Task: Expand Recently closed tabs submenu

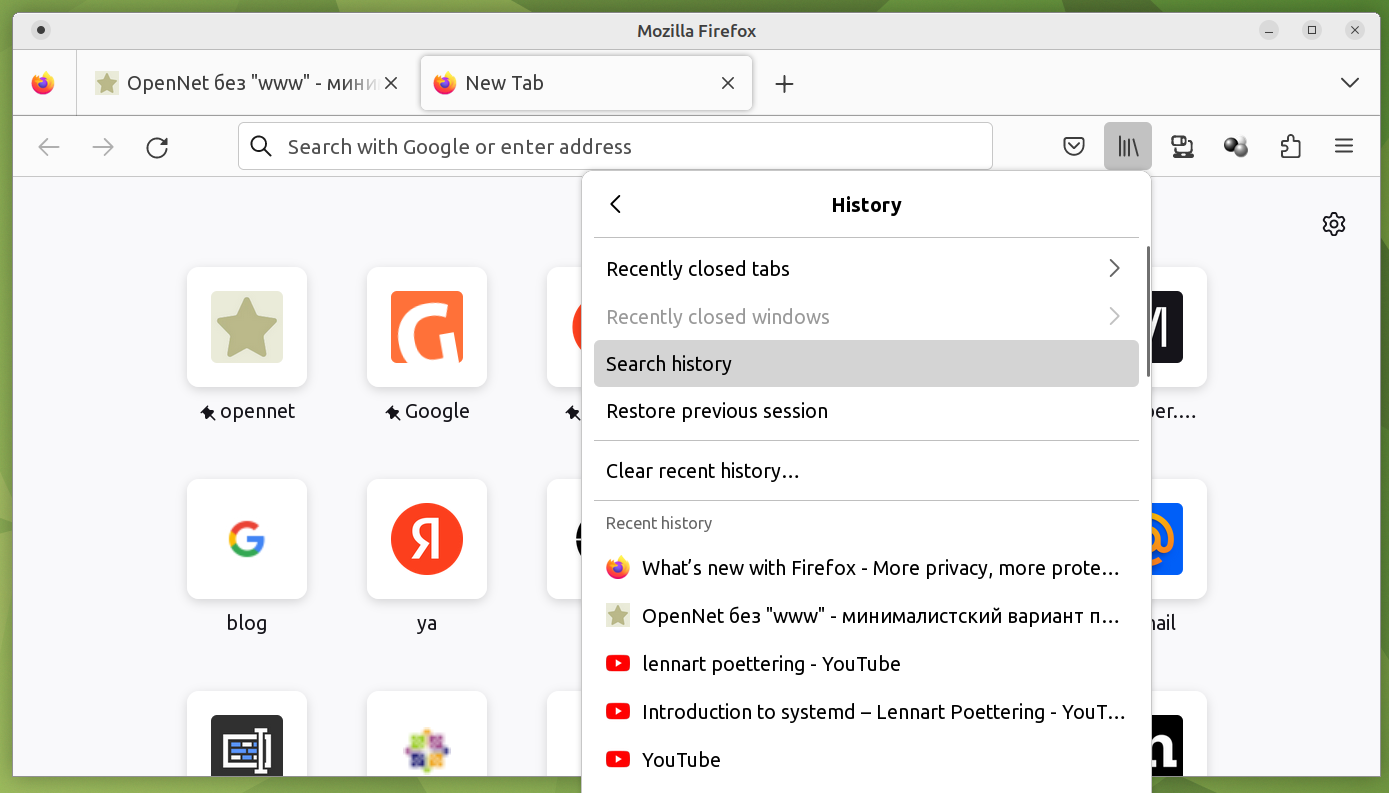Action: [866, 269]
